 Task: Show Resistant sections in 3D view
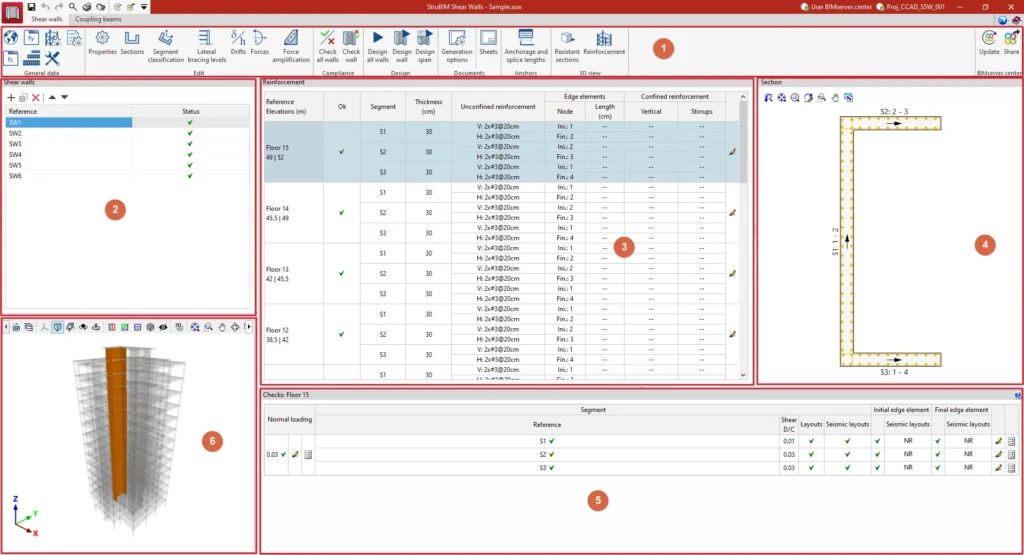[567, 46]
